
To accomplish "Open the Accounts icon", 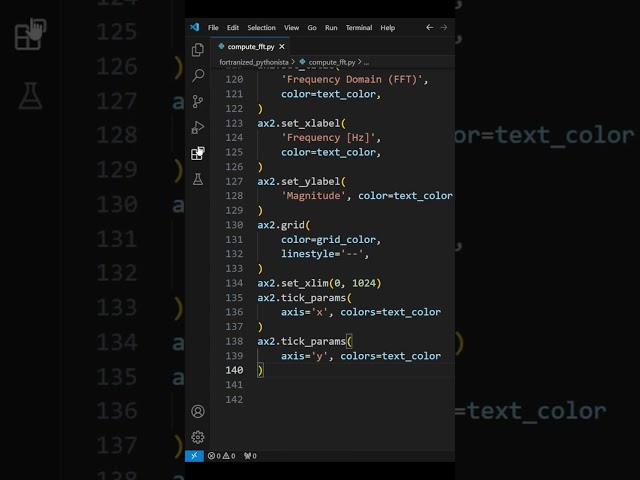I will (x=198, y=411).
